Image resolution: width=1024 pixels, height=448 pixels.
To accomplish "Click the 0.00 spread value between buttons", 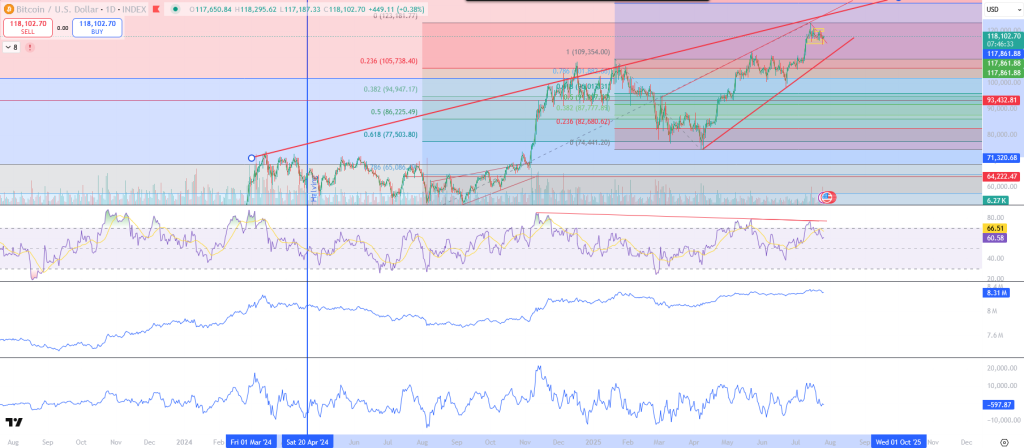I will click(63, 28).
